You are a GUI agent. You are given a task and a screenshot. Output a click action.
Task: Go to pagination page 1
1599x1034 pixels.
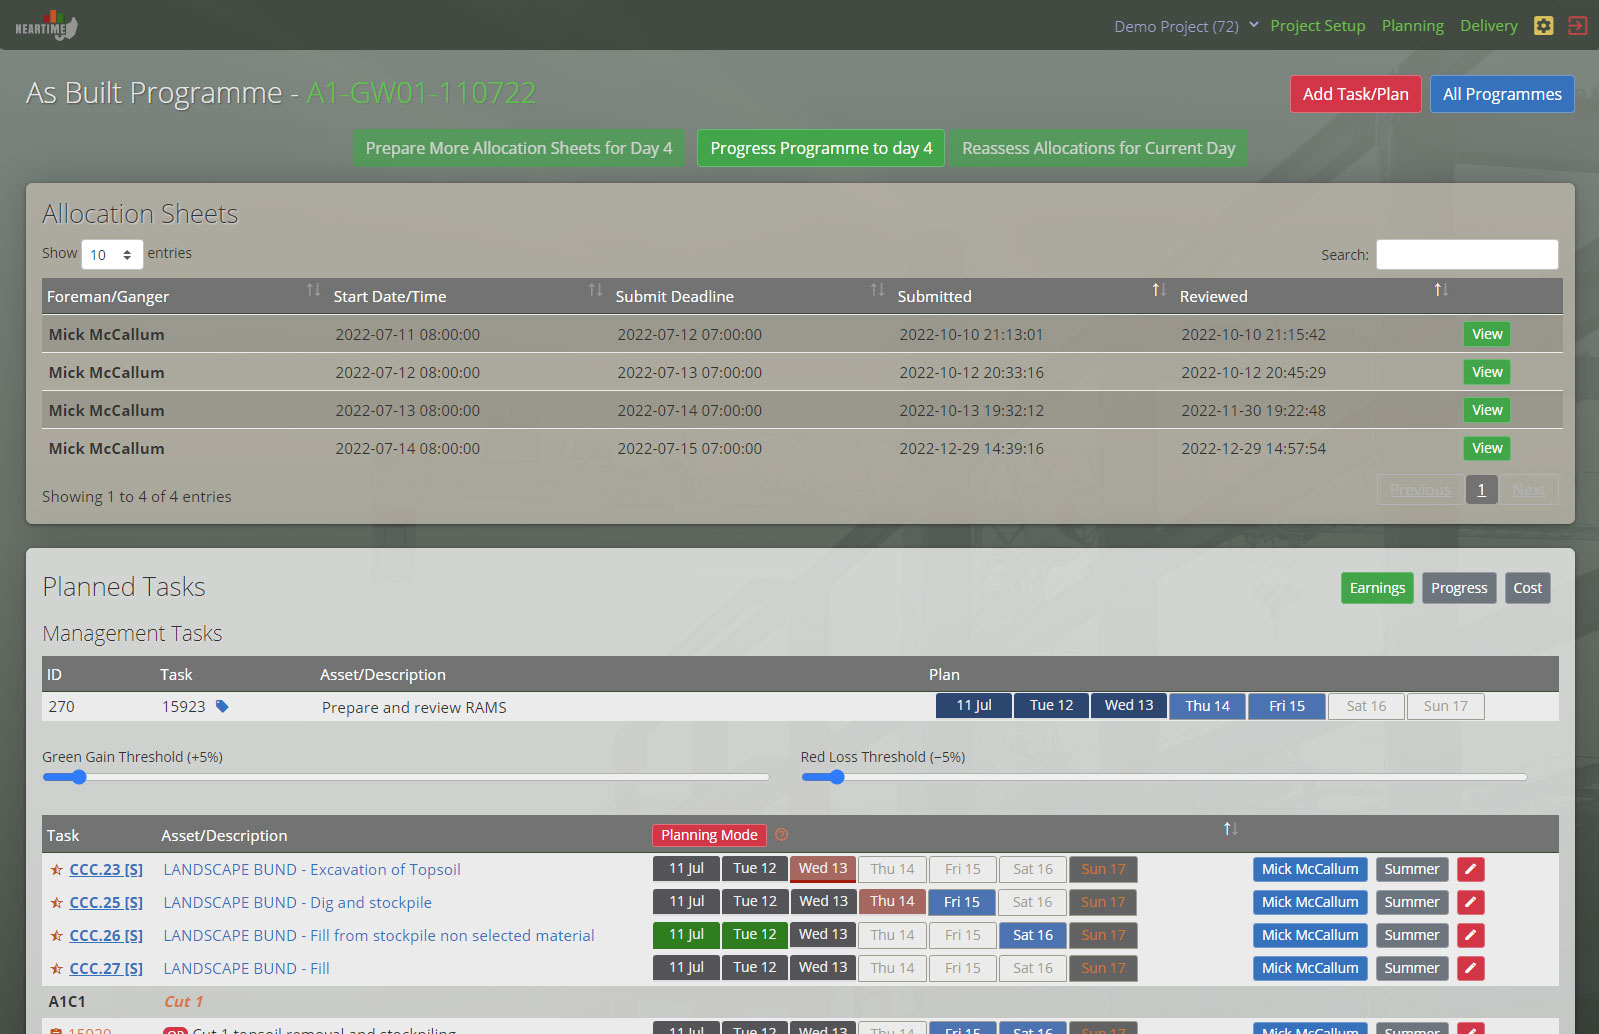[x=1481, y=490]
